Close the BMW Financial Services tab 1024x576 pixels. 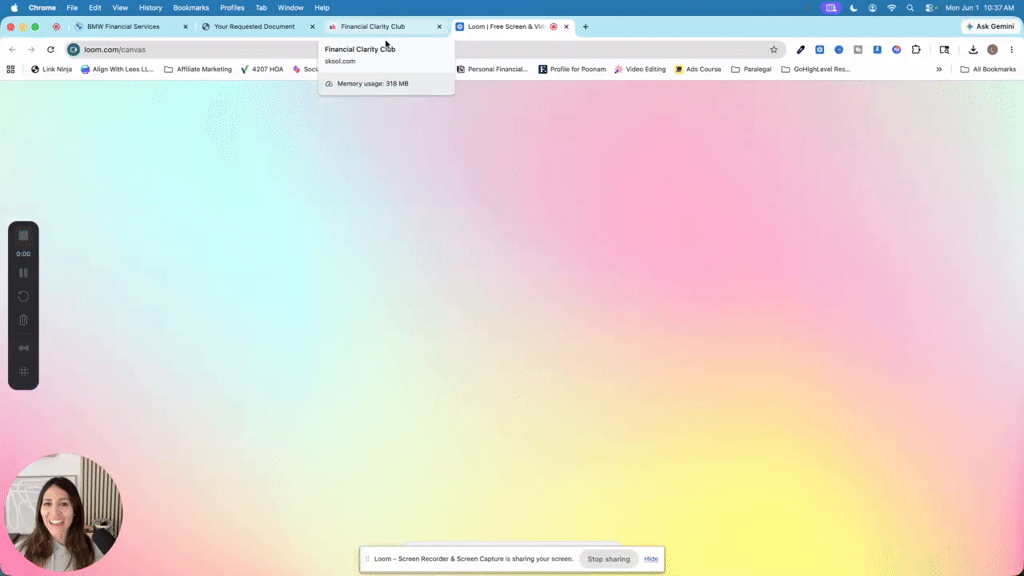coord(185,27)
